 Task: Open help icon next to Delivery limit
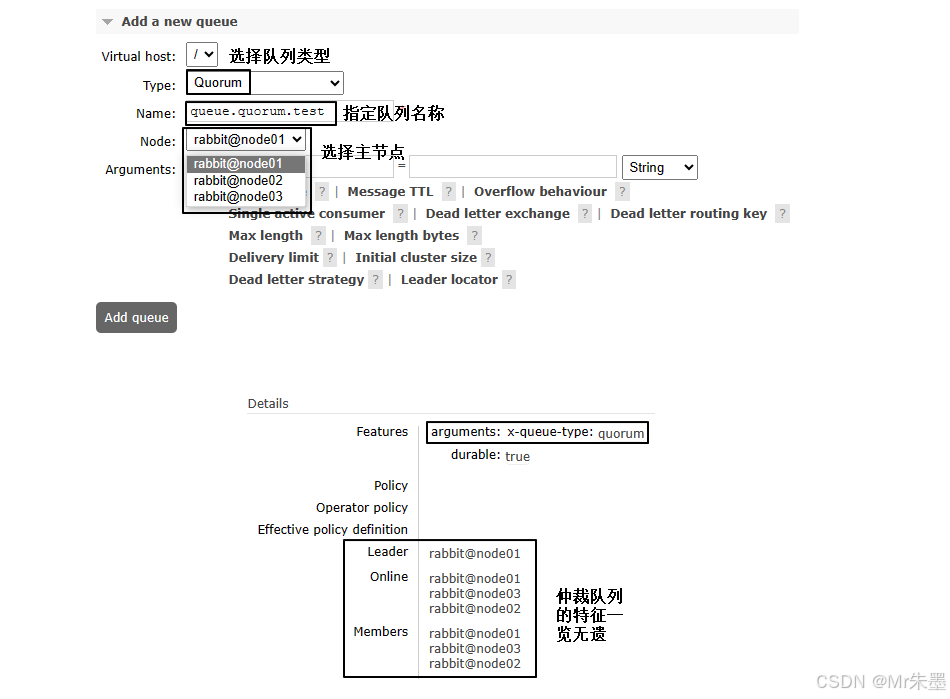click(x=330, y=257)
